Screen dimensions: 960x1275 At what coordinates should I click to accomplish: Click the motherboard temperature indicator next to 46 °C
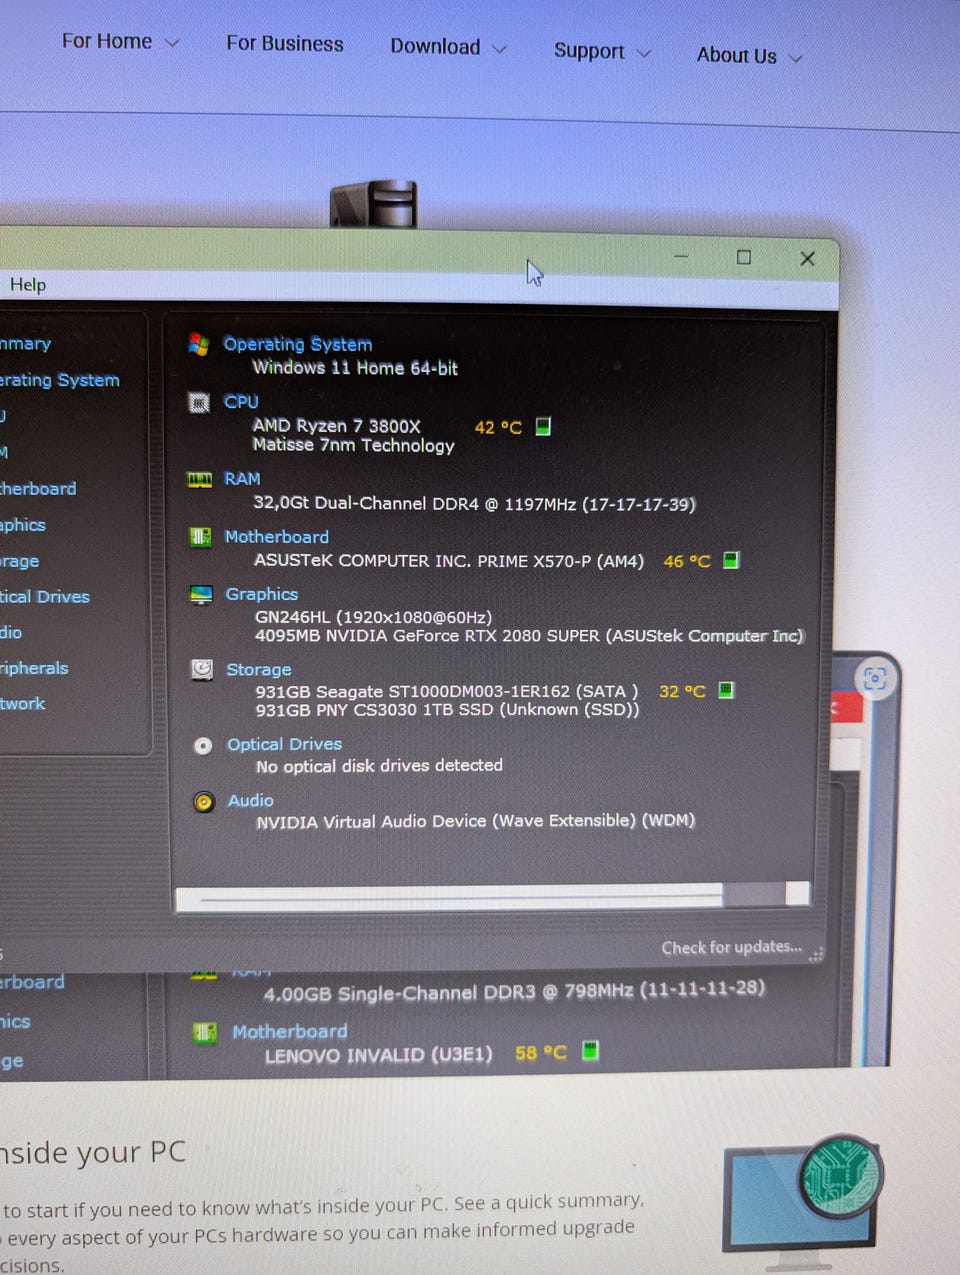[731, 560]
